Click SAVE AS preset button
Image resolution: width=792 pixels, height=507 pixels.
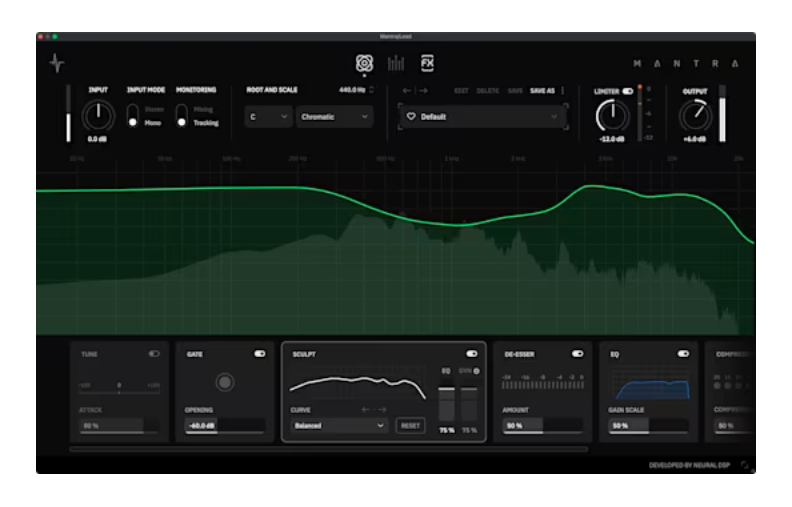tap(542, 91)
